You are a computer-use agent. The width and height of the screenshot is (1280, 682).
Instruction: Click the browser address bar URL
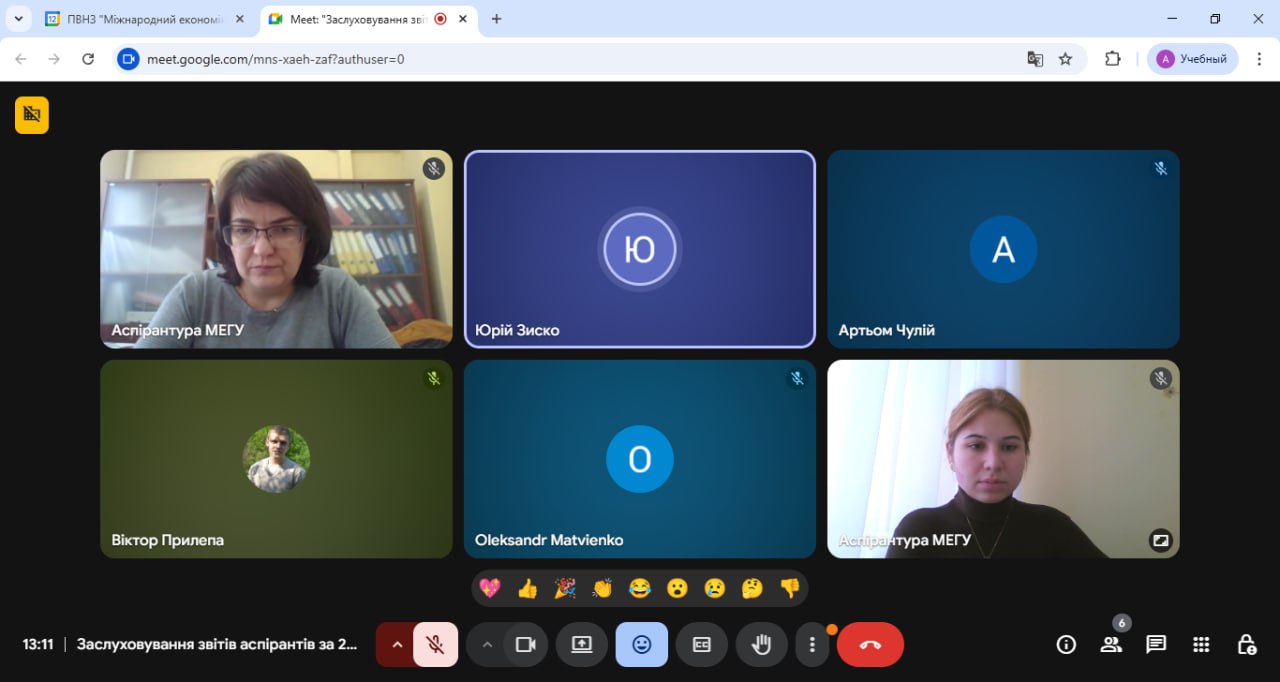276,59
